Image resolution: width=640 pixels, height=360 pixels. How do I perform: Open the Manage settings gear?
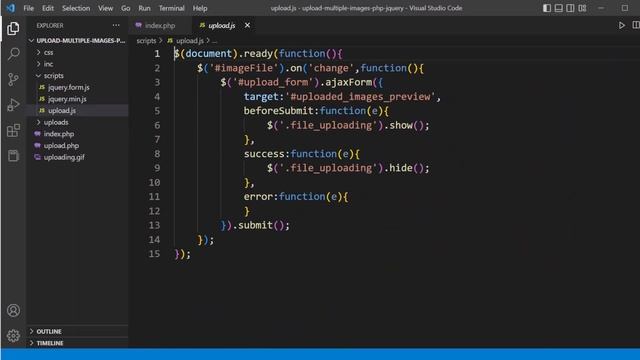pyautogui.click(x=13, y=336)
